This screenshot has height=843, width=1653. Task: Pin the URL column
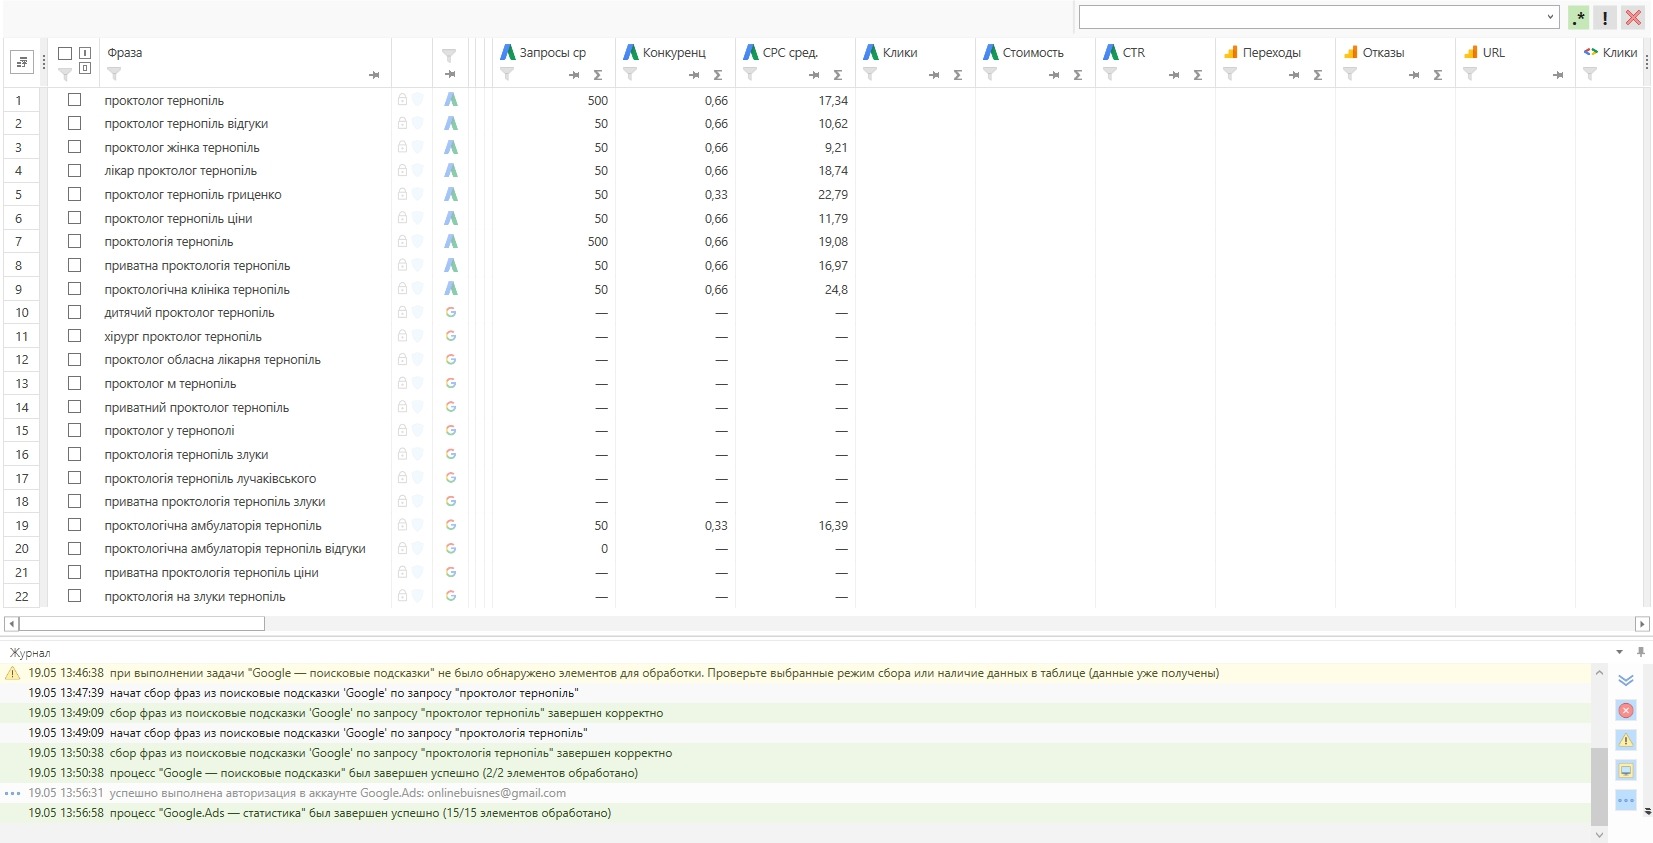coord(1558,75)
